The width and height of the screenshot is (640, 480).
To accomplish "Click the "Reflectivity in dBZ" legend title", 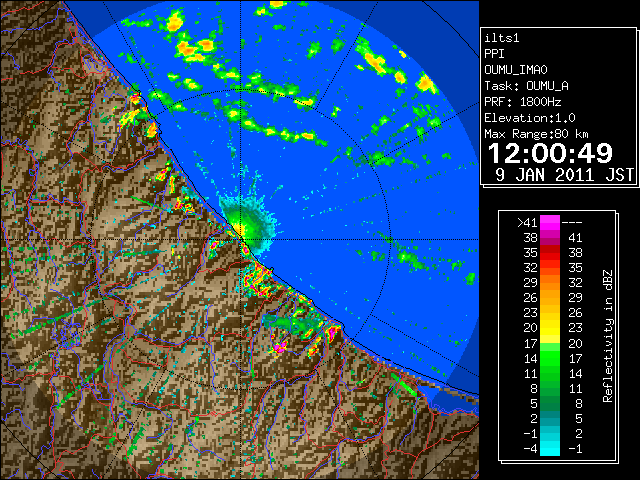I will (x=608, y=336).
